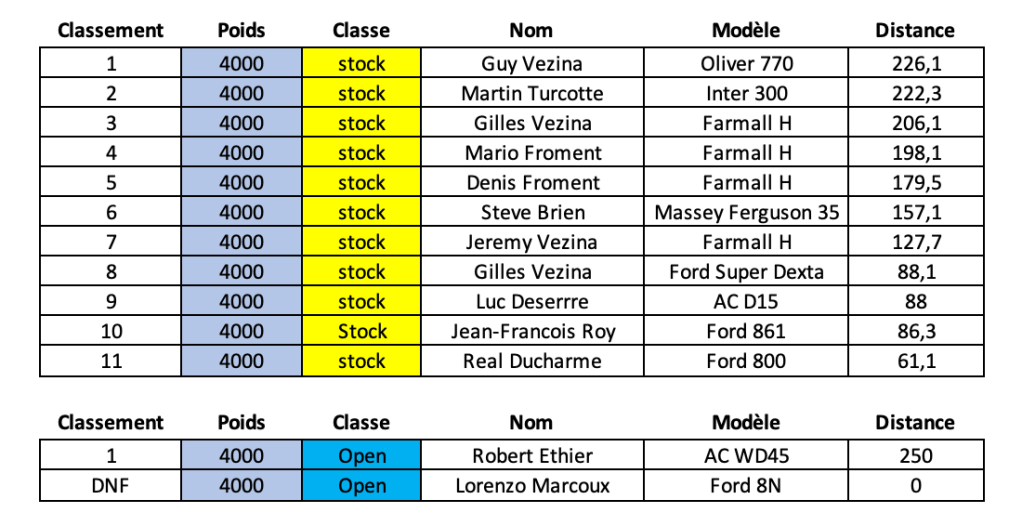Click the Lorenzo Marcoux name cell
The width and height of the screenshot is (1022, 526).
[532, 486]
